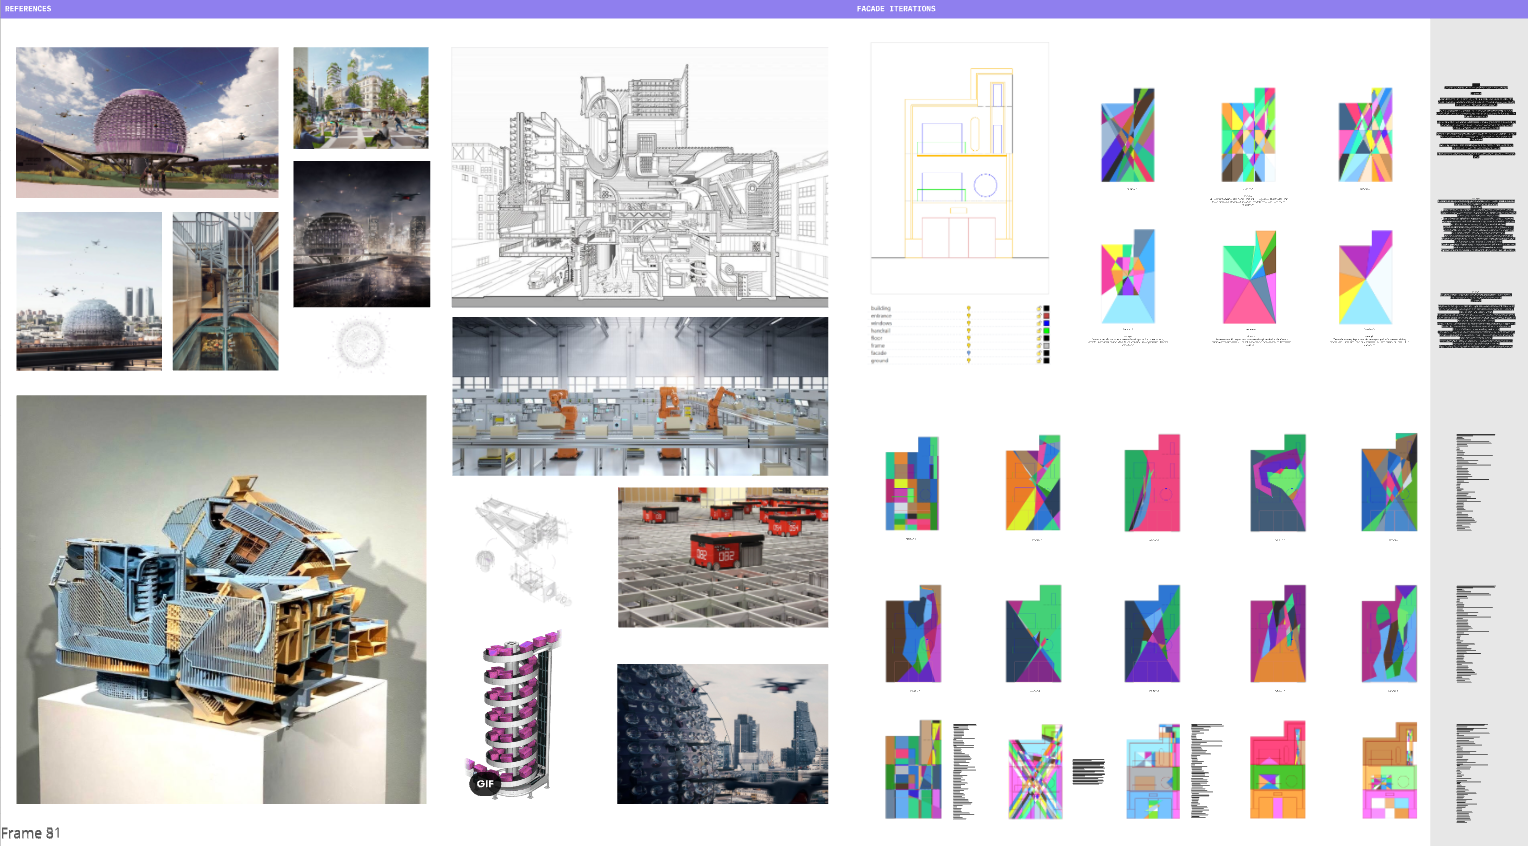Select the night-time sphere building render
1528x846 pixels.
coord(361,234)
